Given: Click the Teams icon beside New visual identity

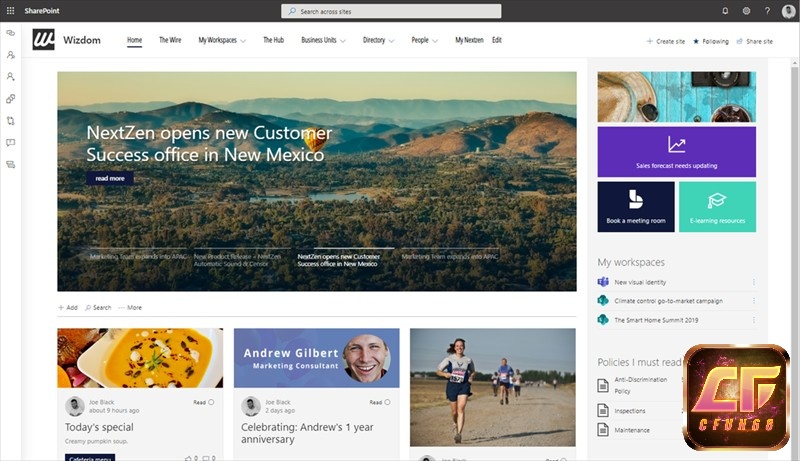Looking at the screenshot, I should [x=603, y=282].
